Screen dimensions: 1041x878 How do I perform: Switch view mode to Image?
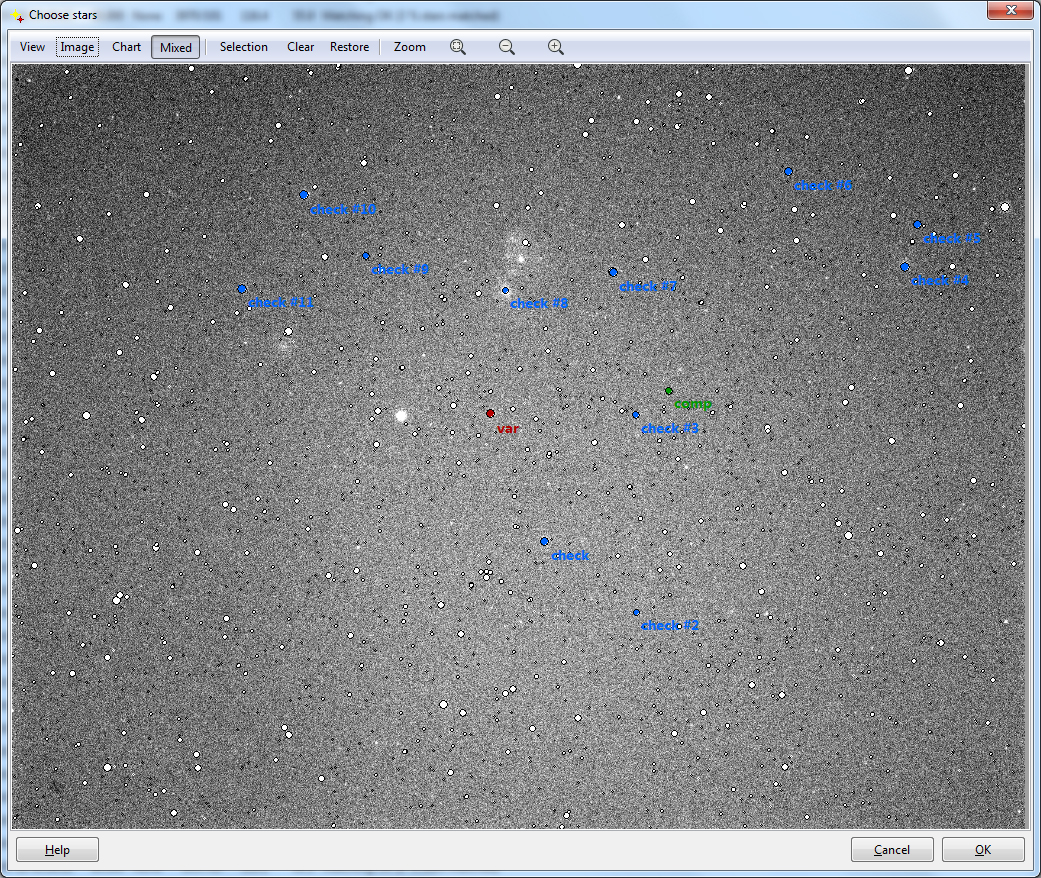pyautogui.click(x=77, y=47)
